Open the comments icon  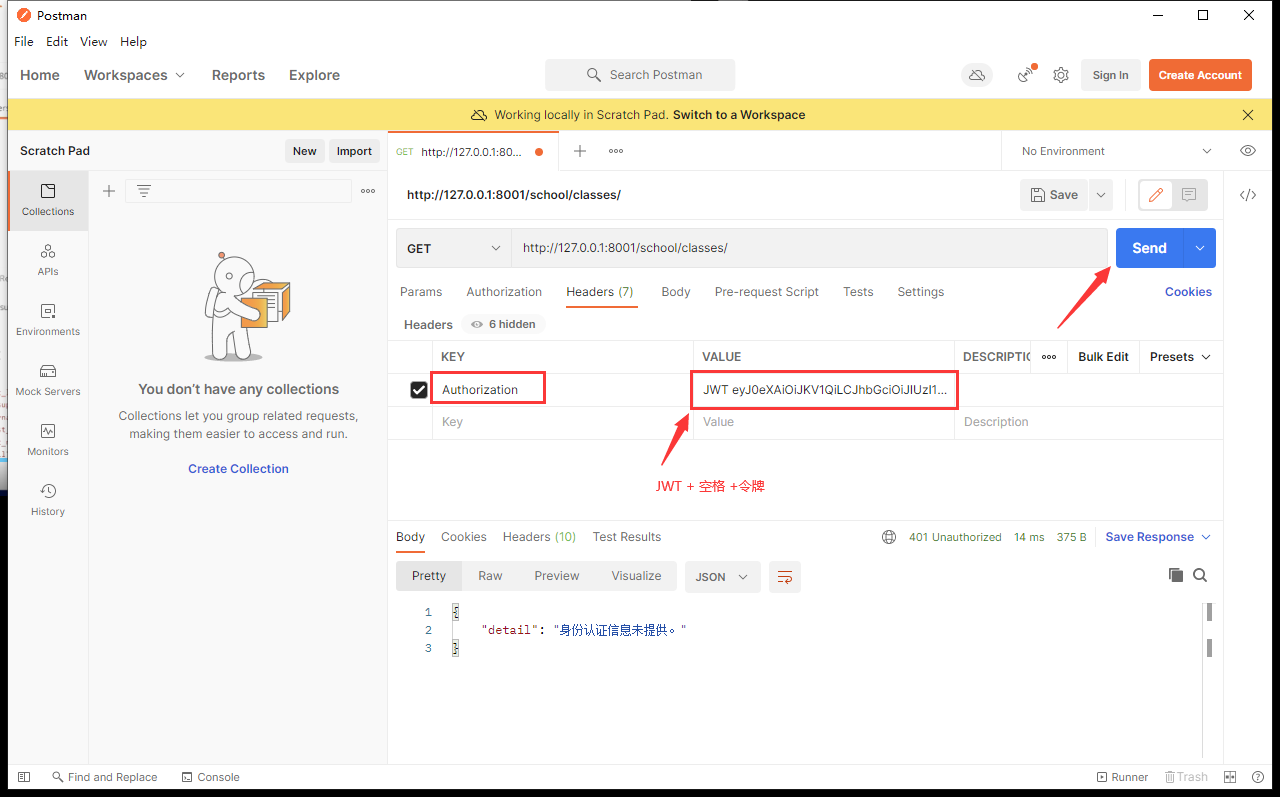1189,195
